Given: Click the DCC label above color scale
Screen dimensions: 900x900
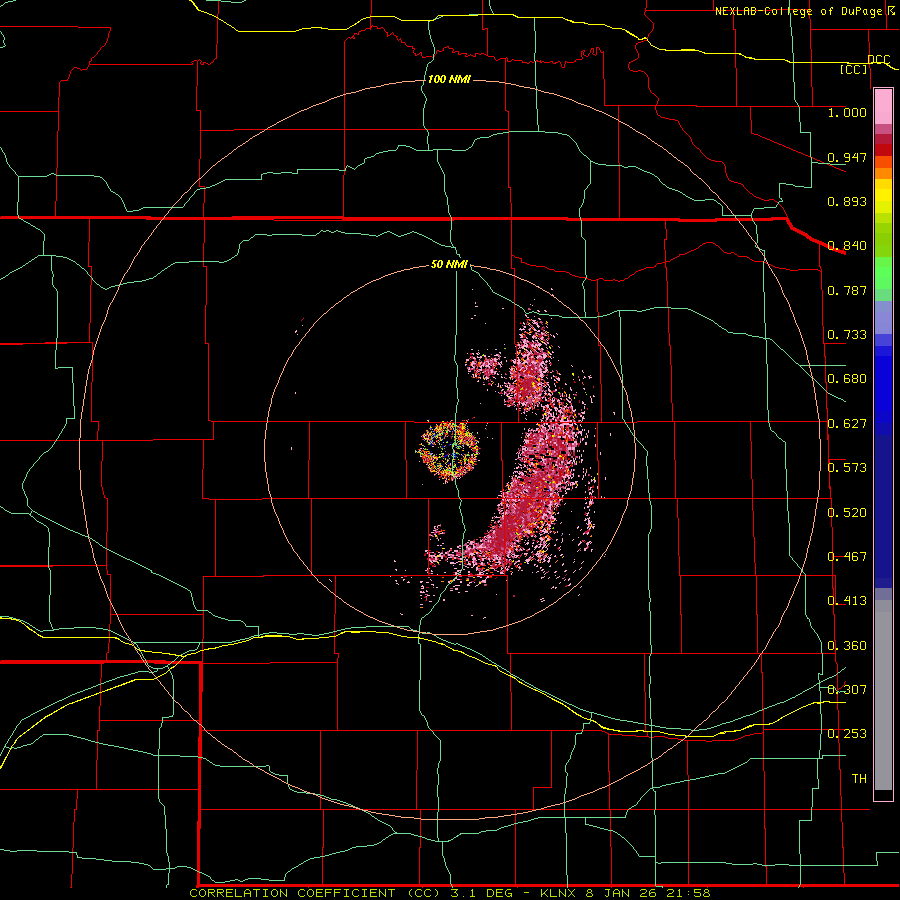Looking at the screenshot, I should click(878, 60).
